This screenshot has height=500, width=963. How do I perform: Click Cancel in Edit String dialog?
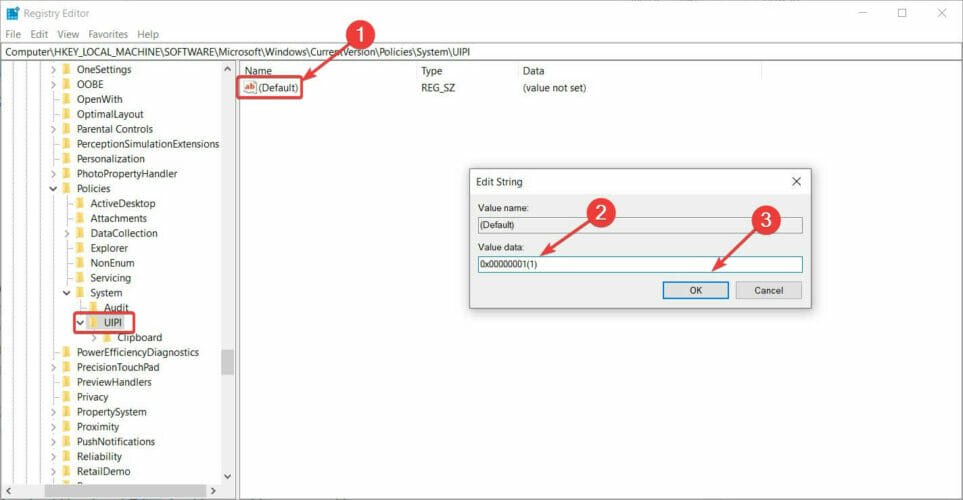click(x=768, y=291)
